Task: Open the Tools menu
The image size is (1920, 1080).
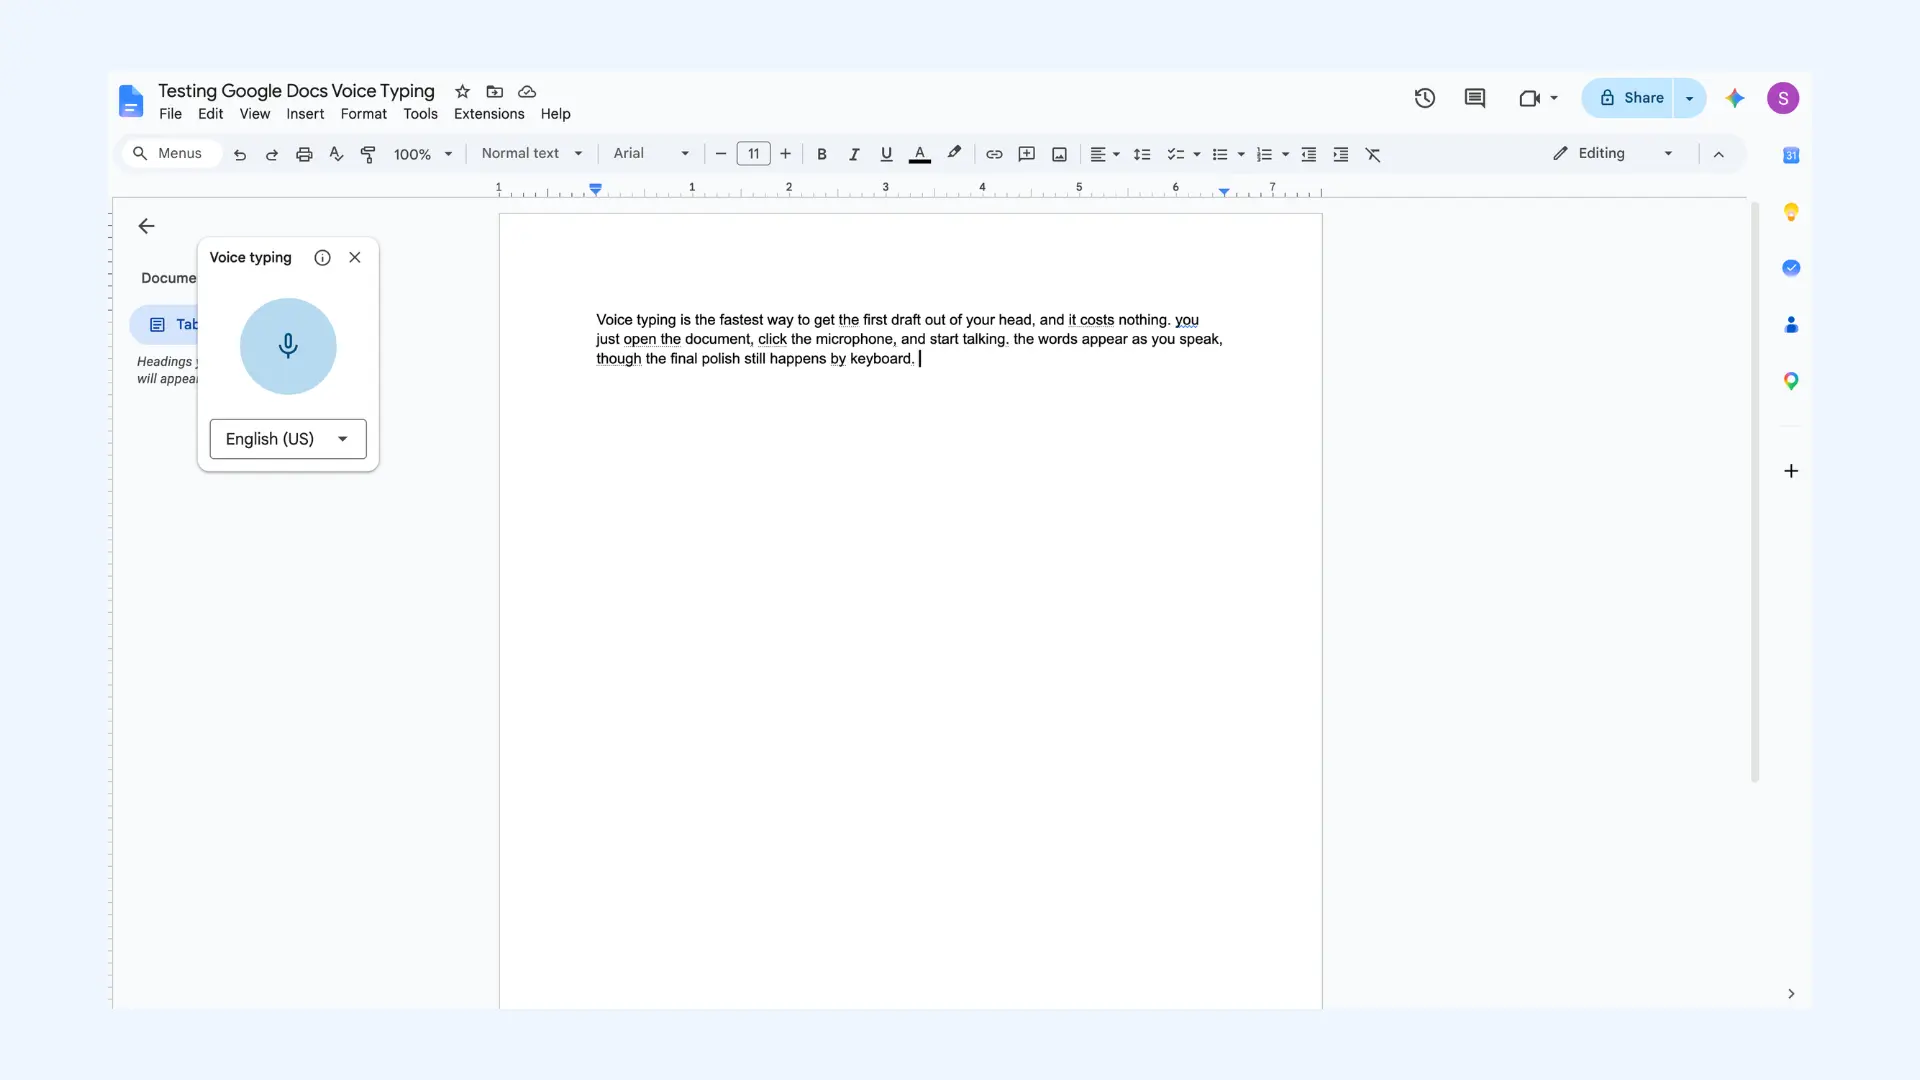Action: (x=421, y=114)
